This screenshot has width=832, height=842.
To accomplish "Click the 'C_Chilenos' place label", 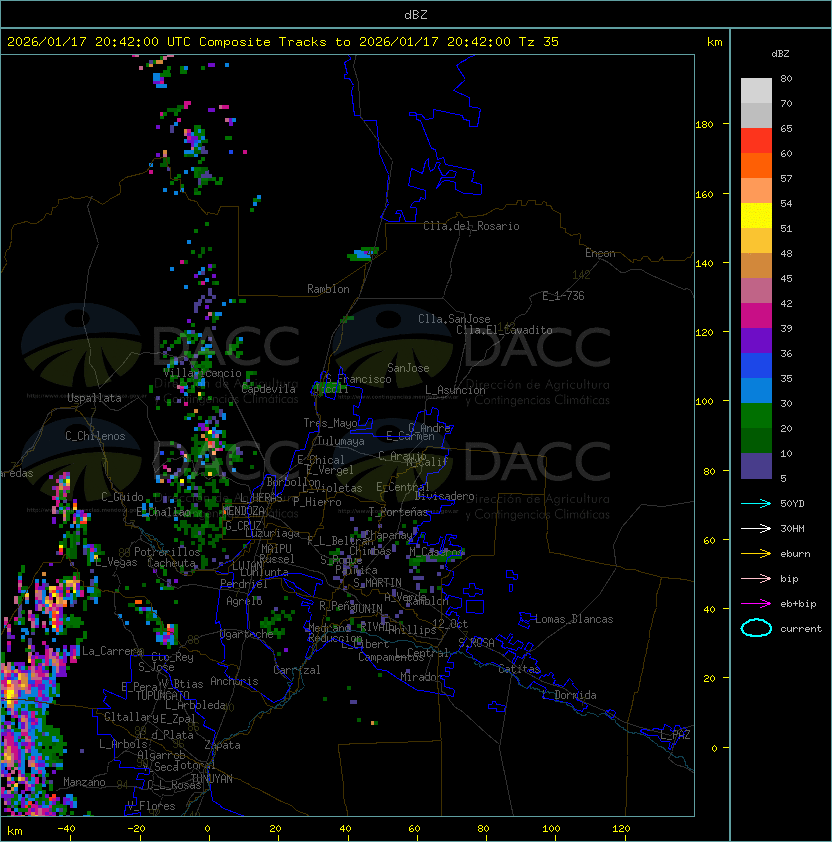I will point(95,436).
